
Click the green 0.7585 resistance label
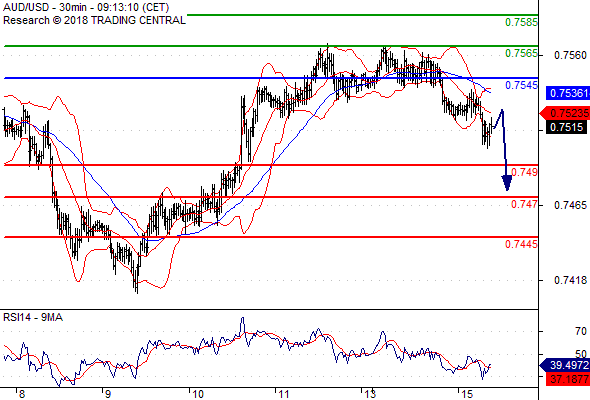coord(521,22)
